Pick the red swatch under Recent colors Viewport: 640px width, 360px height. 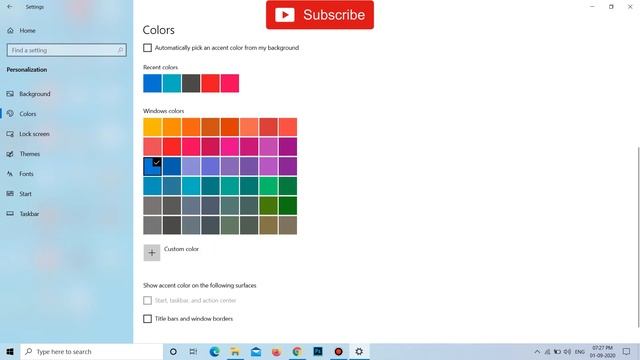click(x=210, y=83)
